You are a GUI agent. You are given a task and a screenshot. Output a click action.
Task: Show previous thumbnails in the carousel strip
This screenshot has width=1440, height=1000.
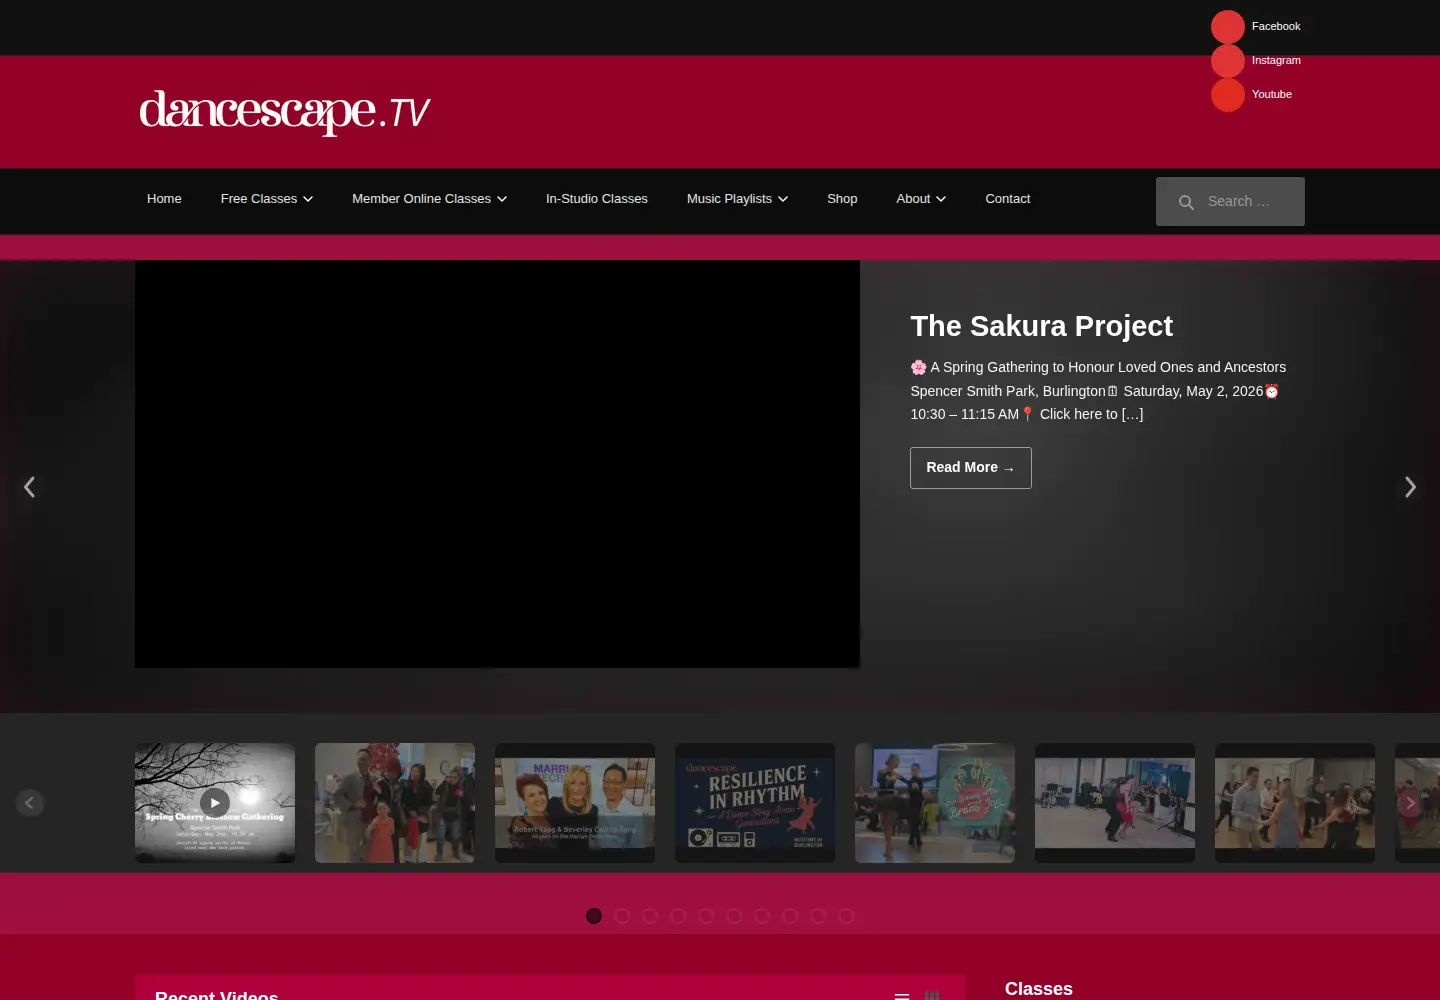[x=30, y=803]
